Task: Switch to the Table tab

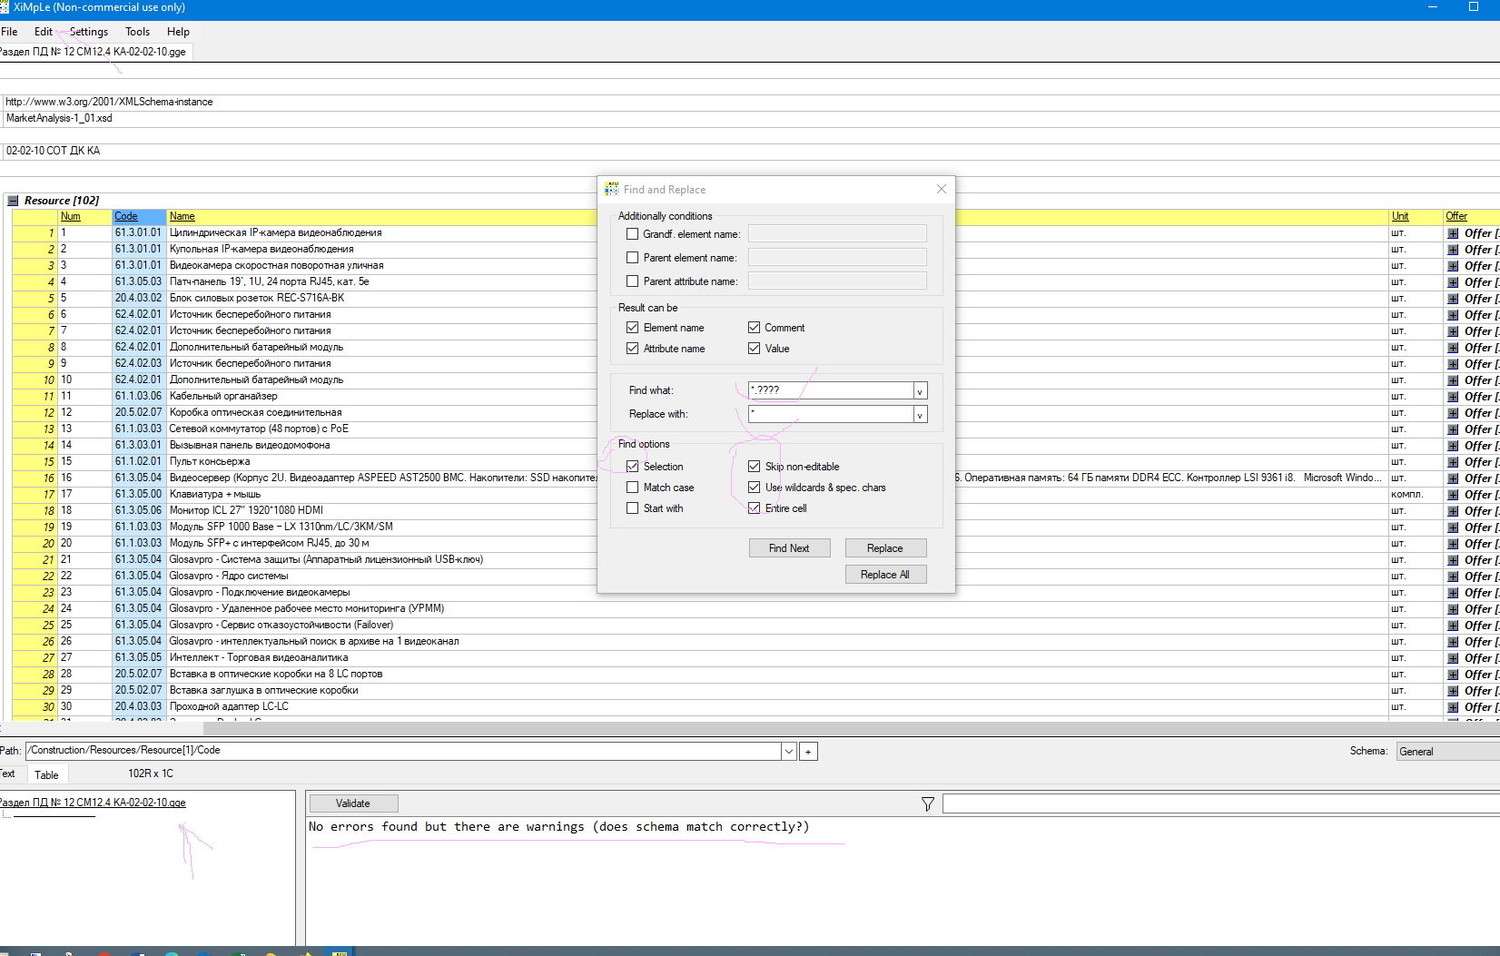Action: point(46,775)
